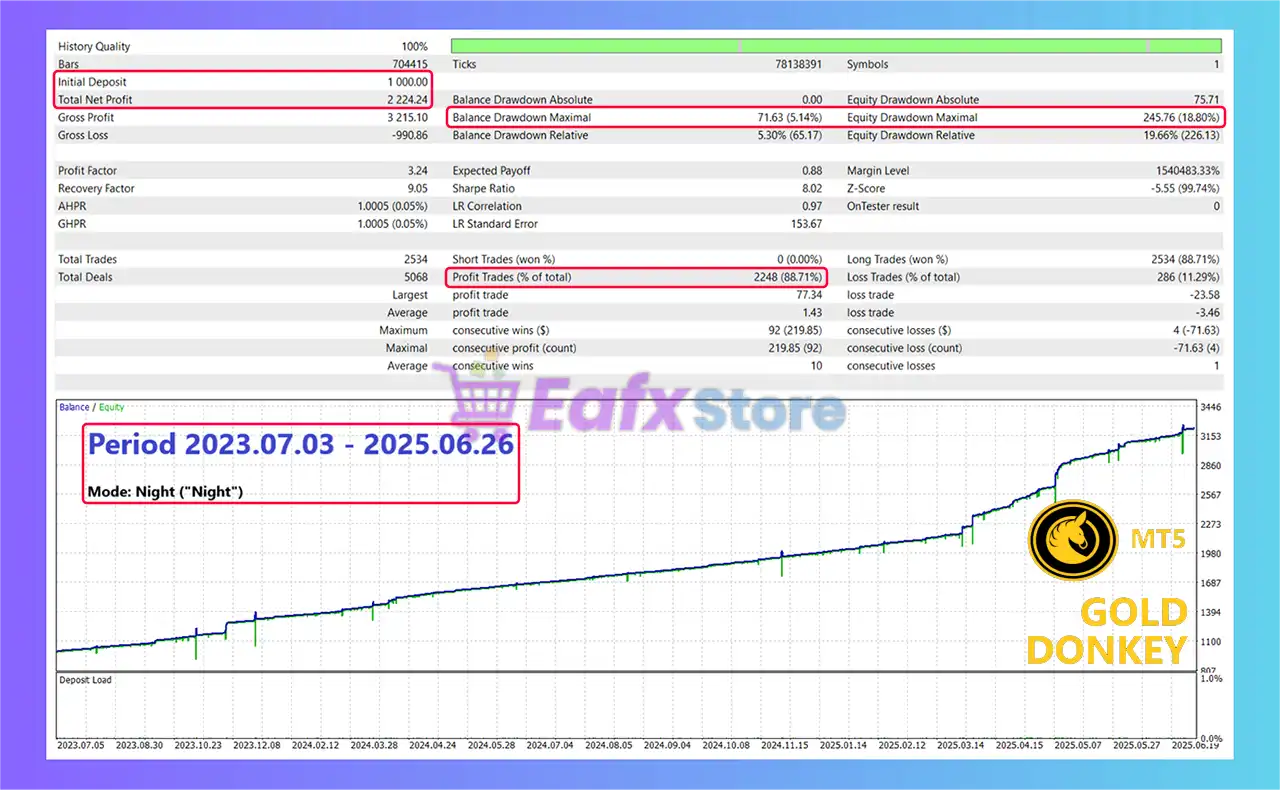Click Equity Drawdown Relative value 19.66% (226.13)
This screenshot has height=790, width=1280.
click(1179, 135)
